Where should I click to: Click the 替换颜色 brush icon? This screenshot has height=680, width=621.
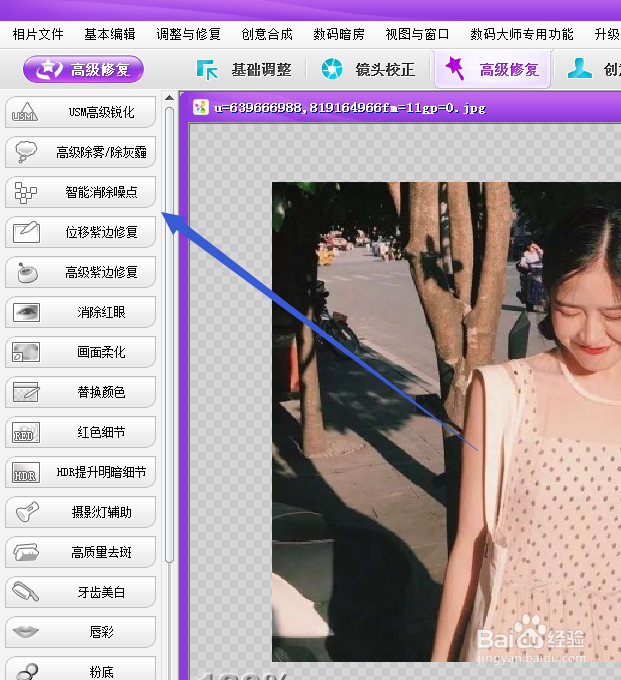click(x=26, y=392)
